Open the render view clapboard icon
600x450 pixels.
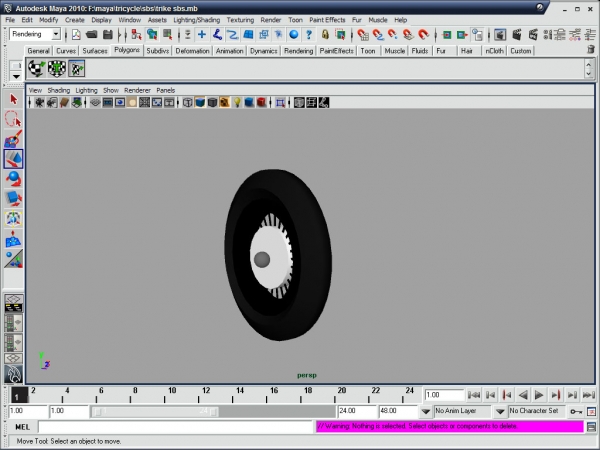tap(517, 35)
